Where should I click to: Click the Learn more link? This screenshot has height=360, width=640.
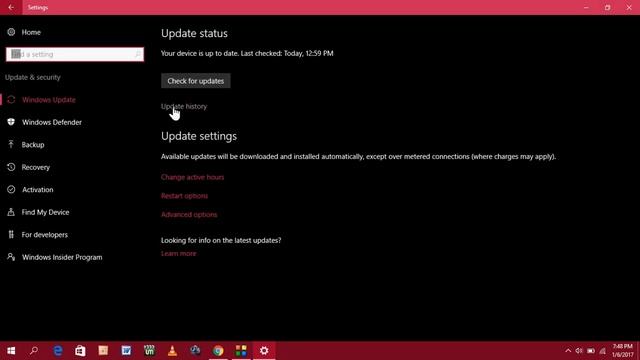point(178,253)
